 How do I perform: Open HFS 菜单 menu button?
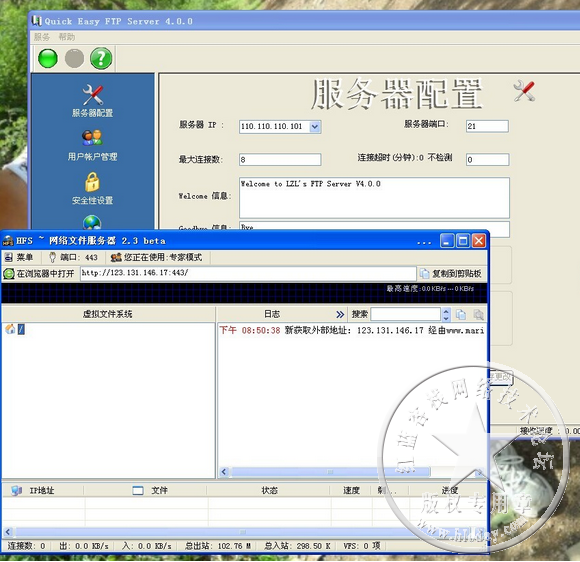(x=19, y=257)
